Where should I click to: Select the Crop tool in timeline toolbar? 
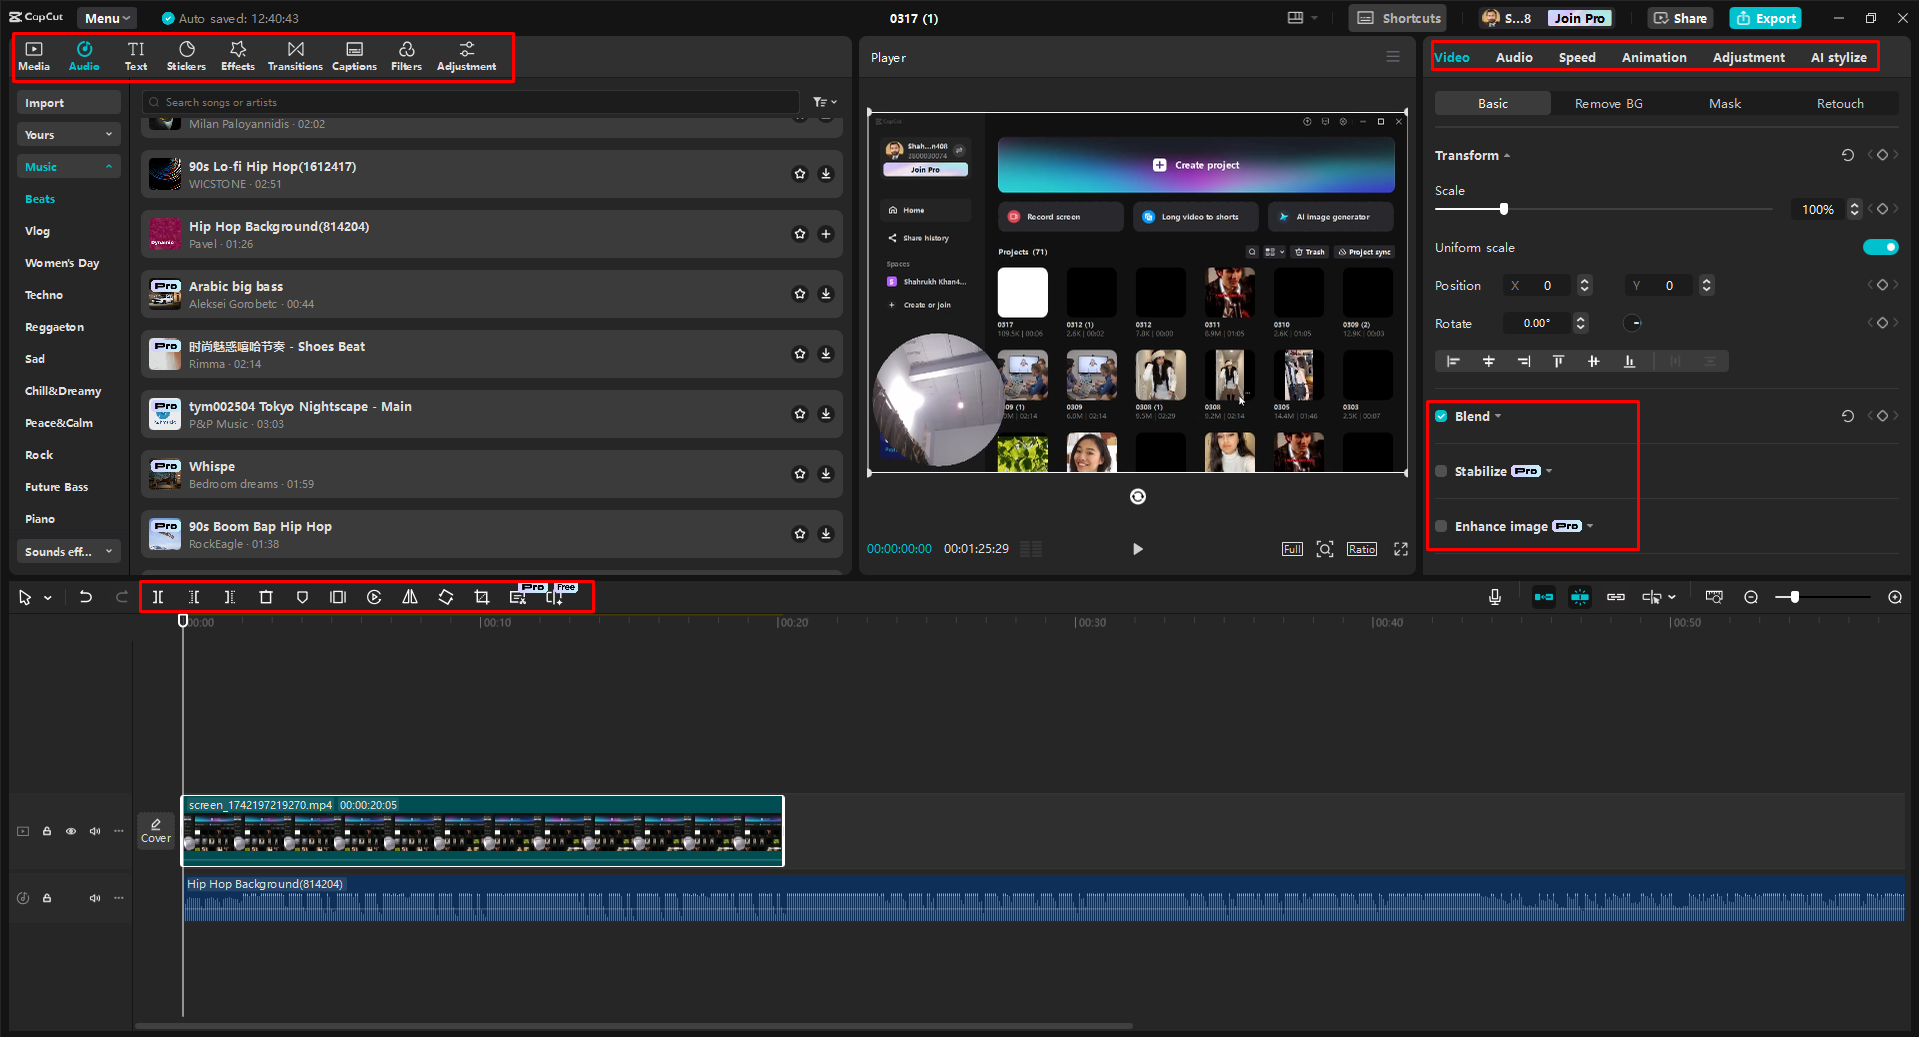click(482, 597)
